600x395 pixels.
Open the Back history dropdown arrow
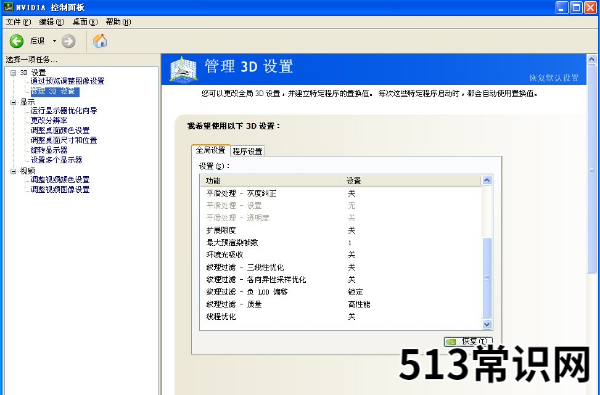[x=54, y=41]
